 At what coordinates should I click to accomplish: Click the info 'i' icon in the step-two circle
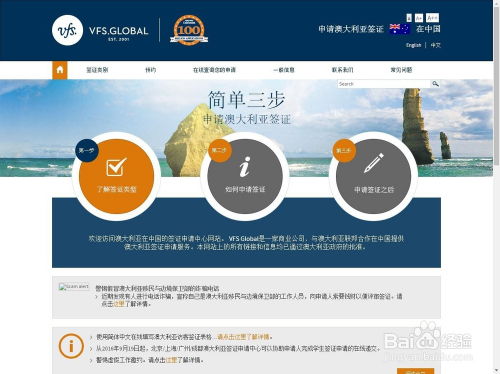pos(245,167)
